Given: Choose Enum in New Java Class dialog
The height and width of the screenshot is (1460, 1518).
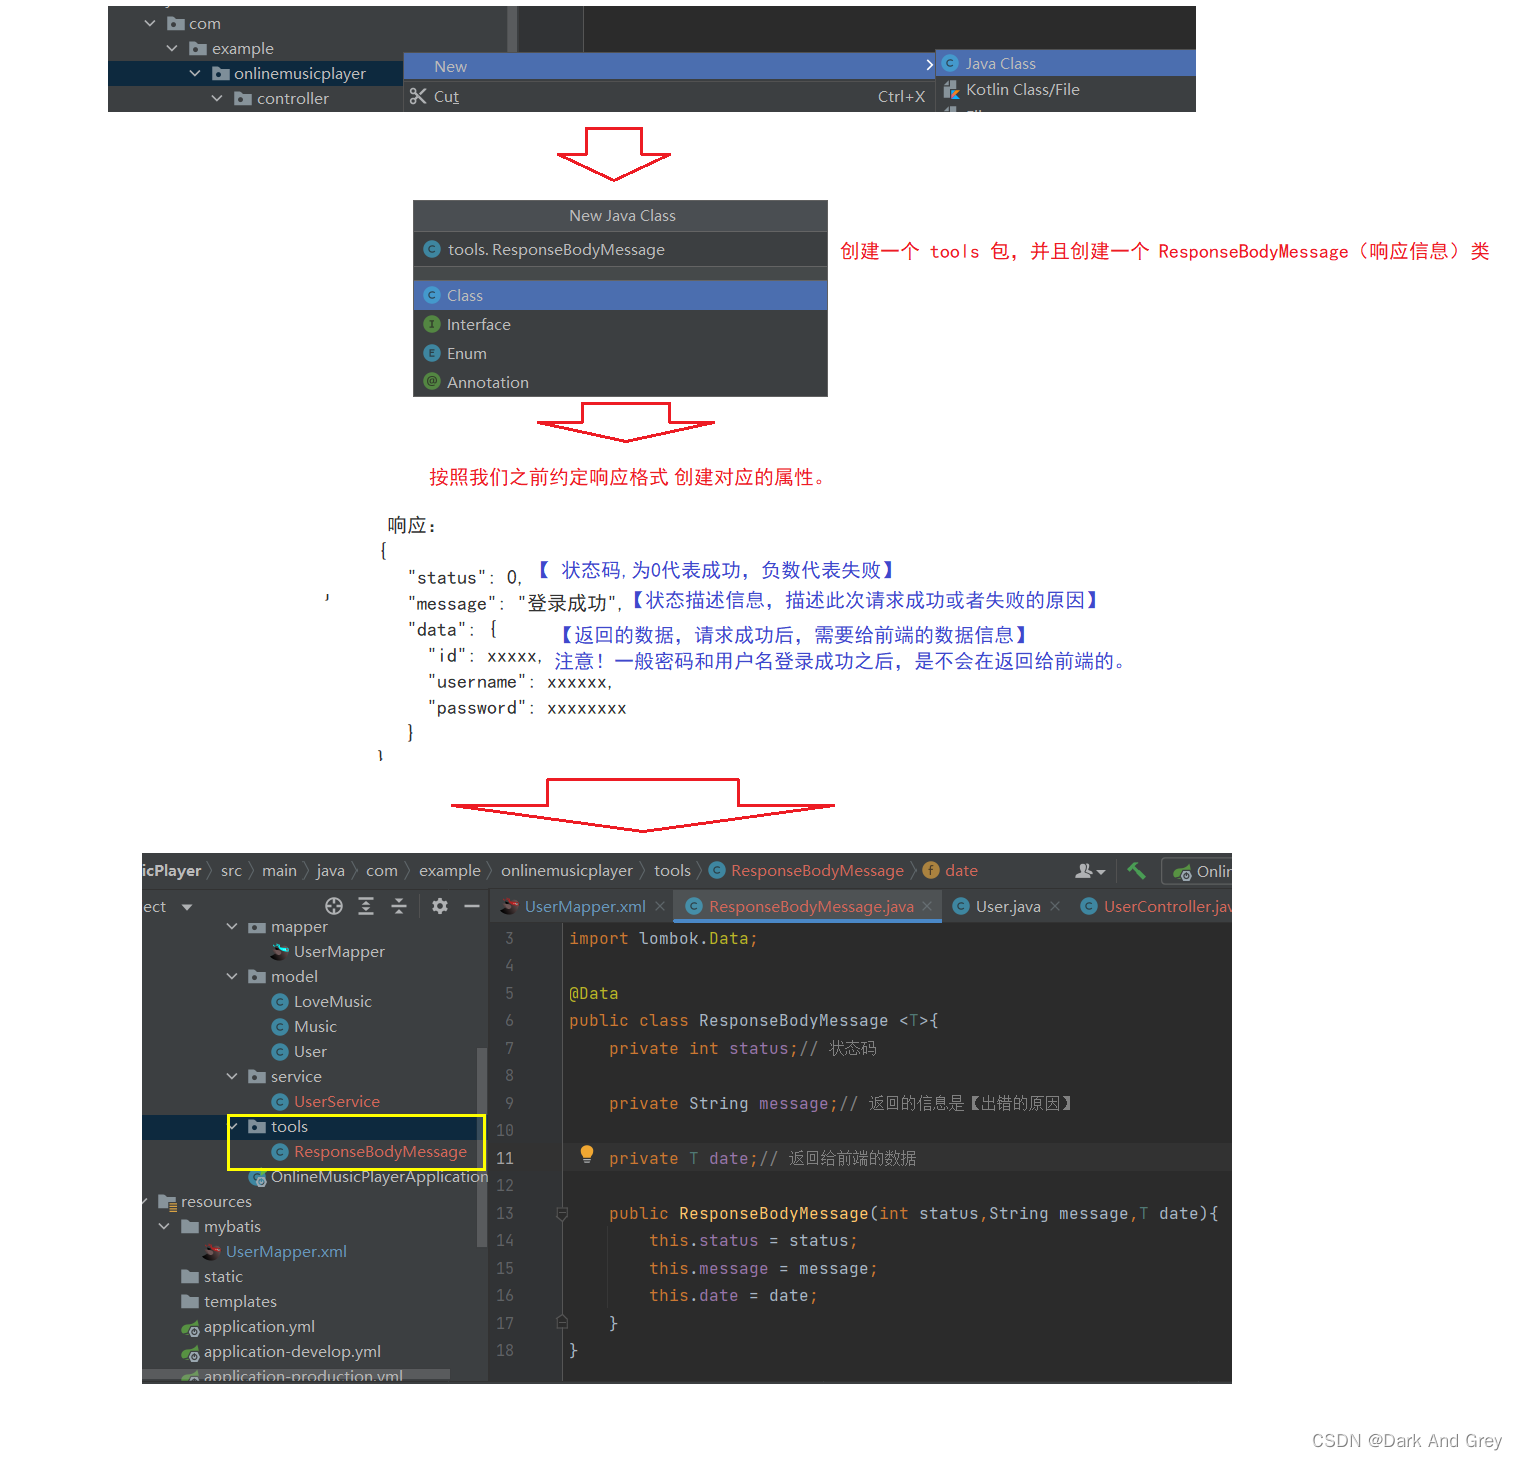Looking at the screenshot, I should 620,354.
